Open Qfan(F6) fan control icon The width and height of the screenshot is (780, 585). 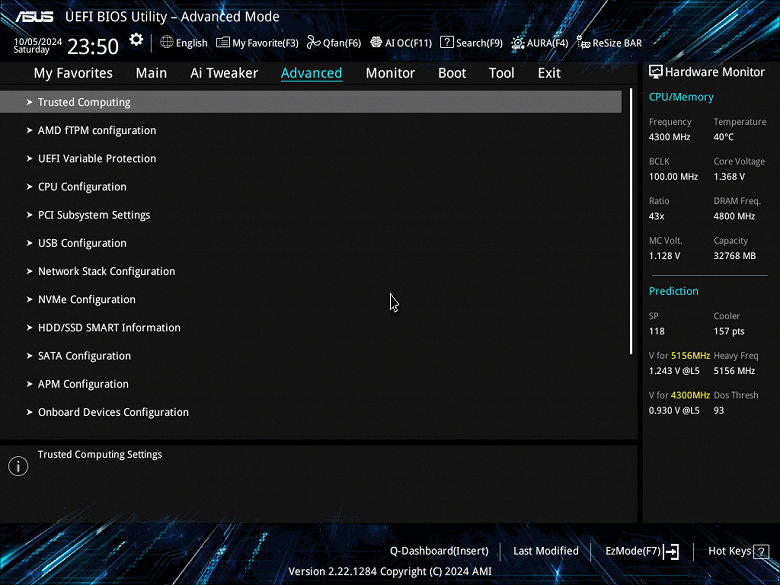click(313, 42)
